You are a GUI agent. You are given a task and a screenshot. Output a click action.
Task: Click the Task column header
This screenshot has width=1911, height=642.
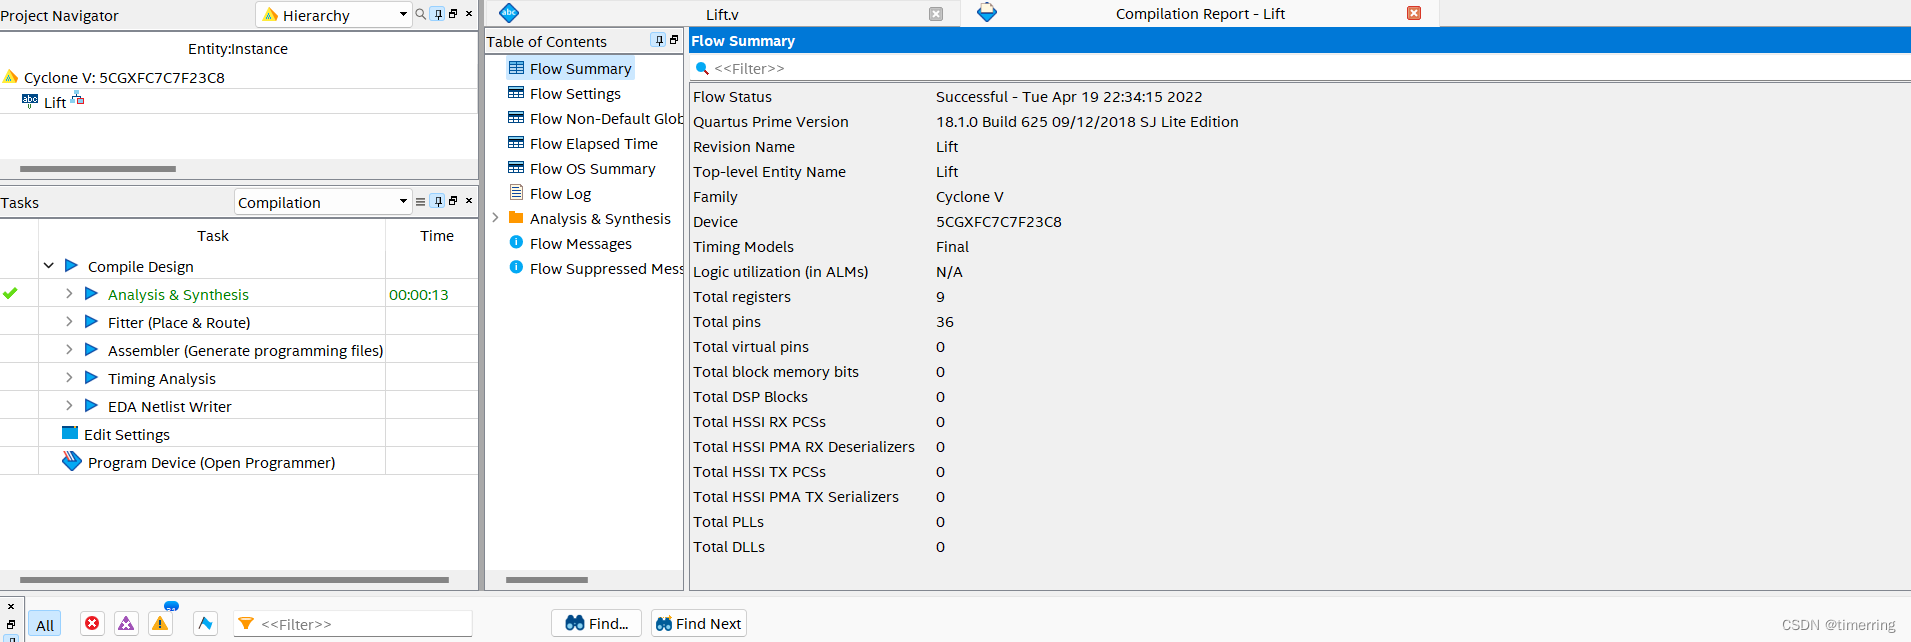pyautogui.click(x=212, y=236)
